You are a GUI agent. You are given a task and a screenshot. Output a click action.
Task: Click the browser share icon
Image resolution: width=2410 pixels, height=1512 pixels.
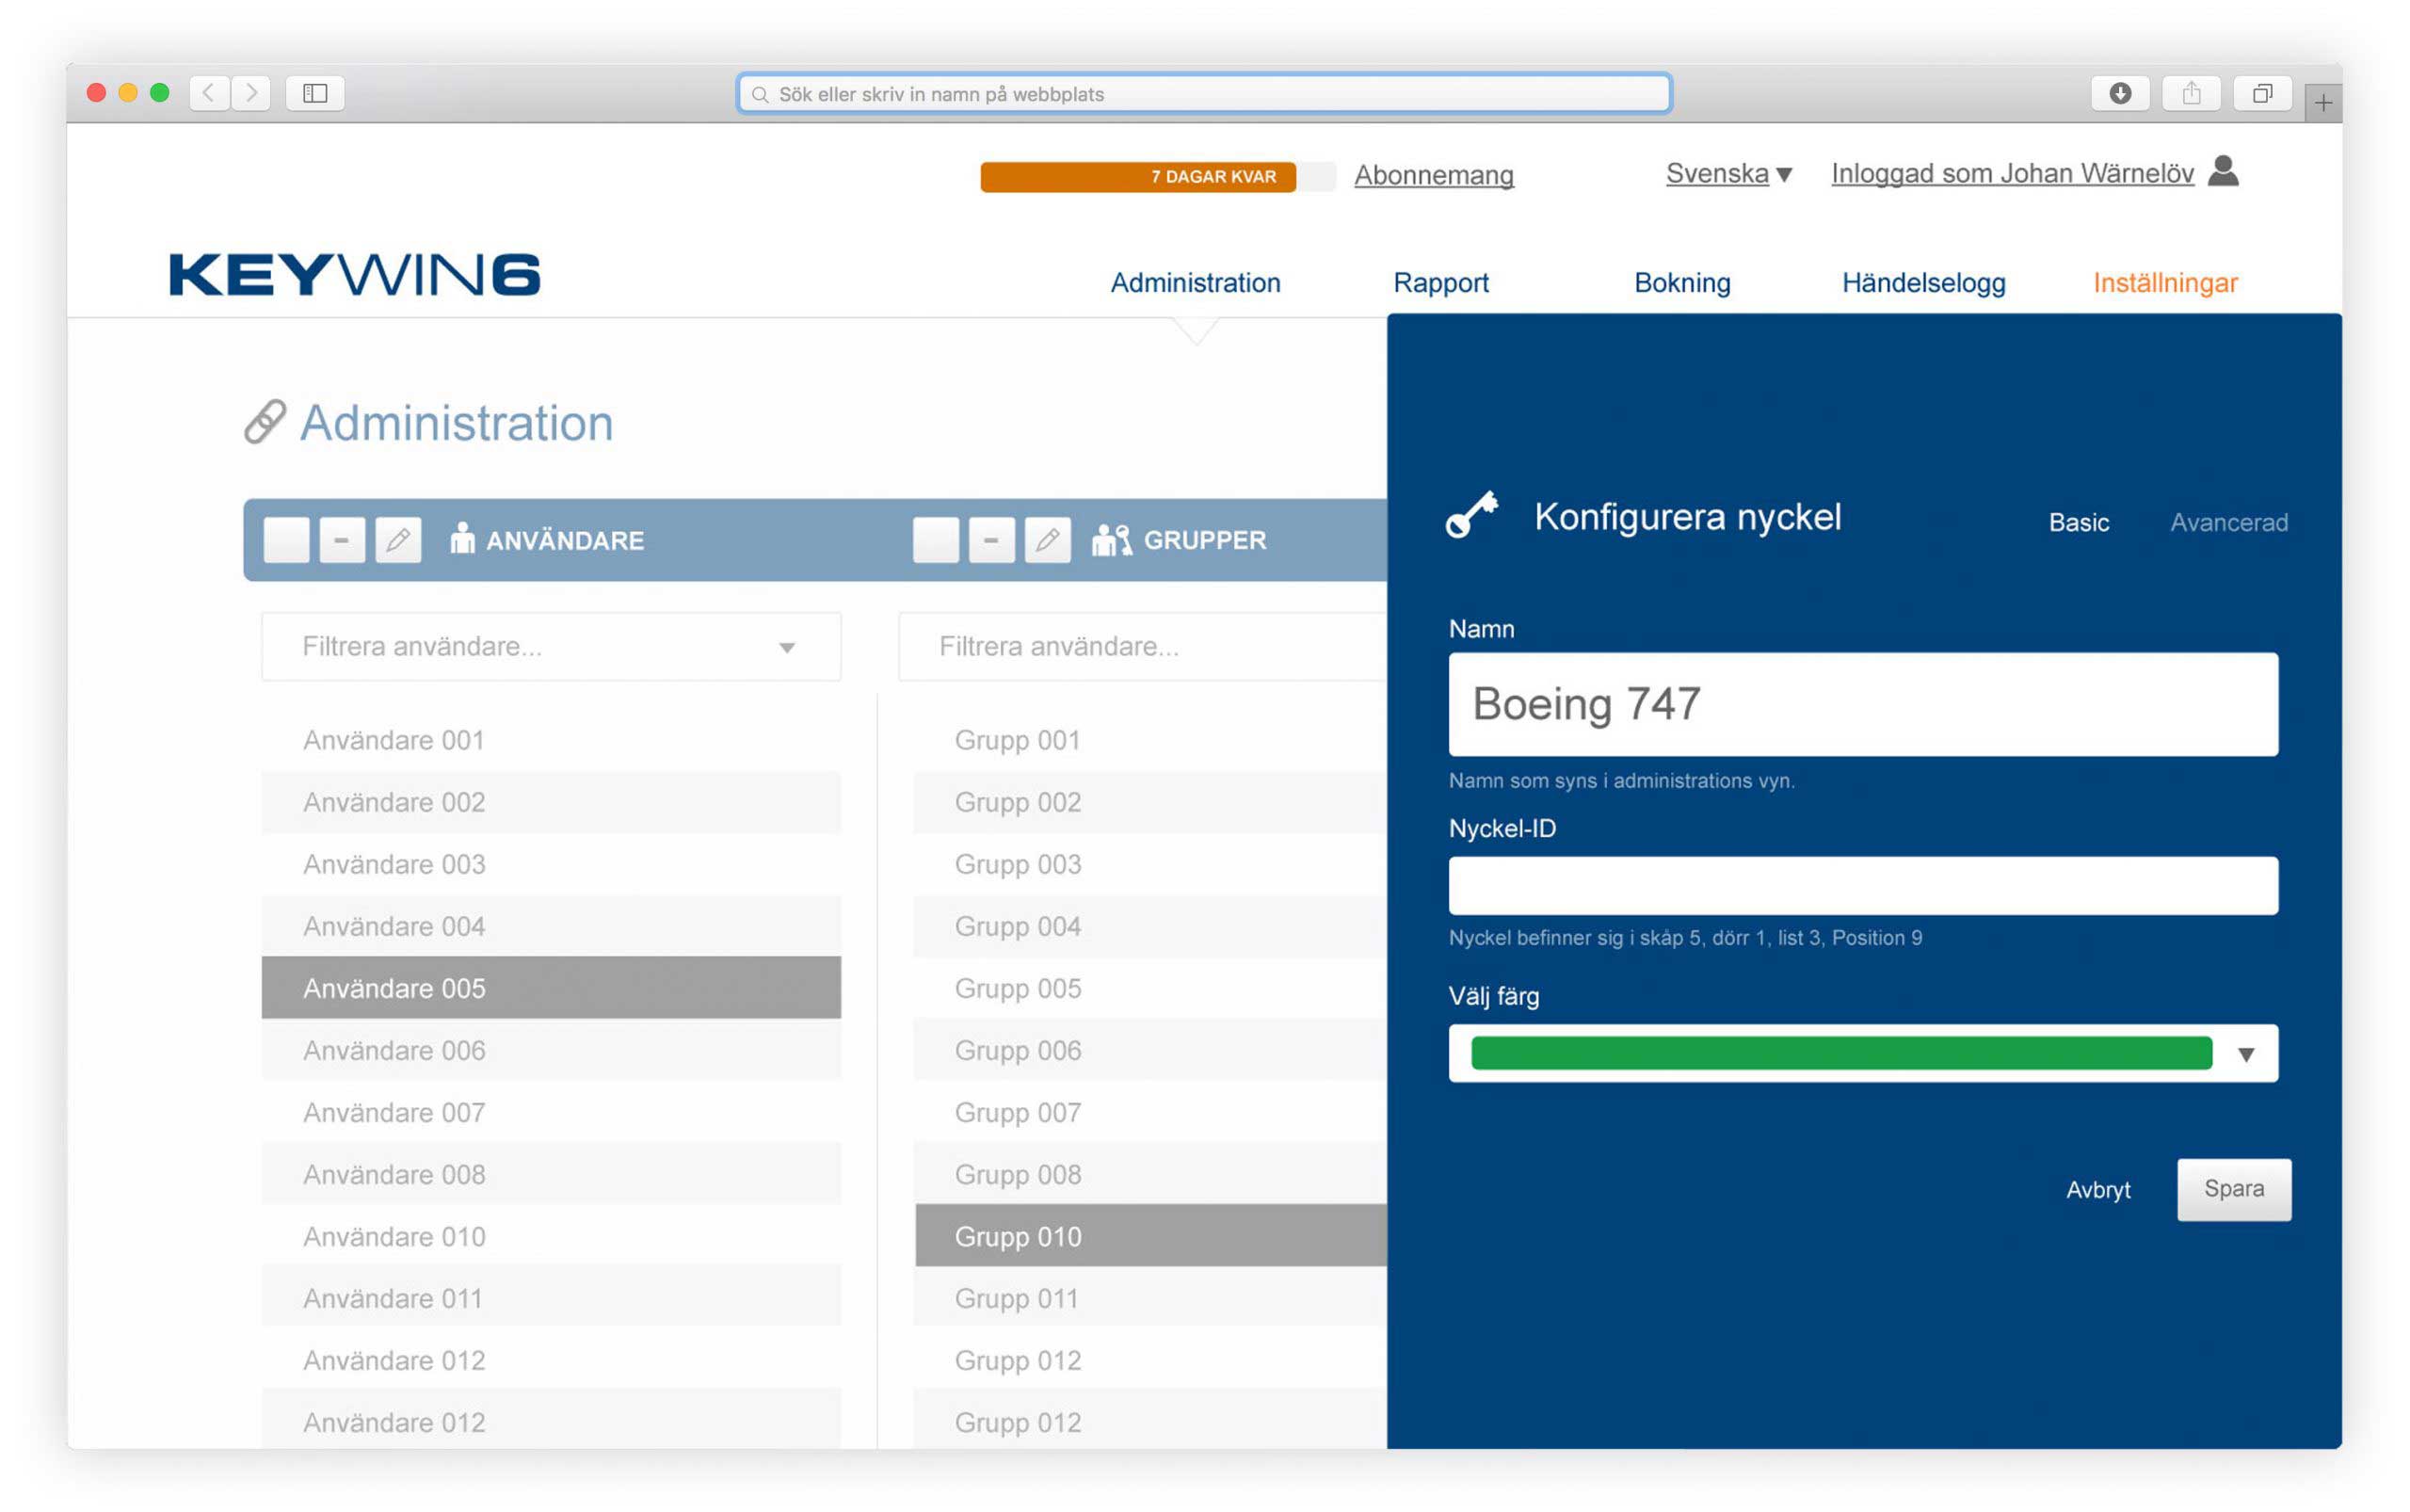coord(2190,93)
